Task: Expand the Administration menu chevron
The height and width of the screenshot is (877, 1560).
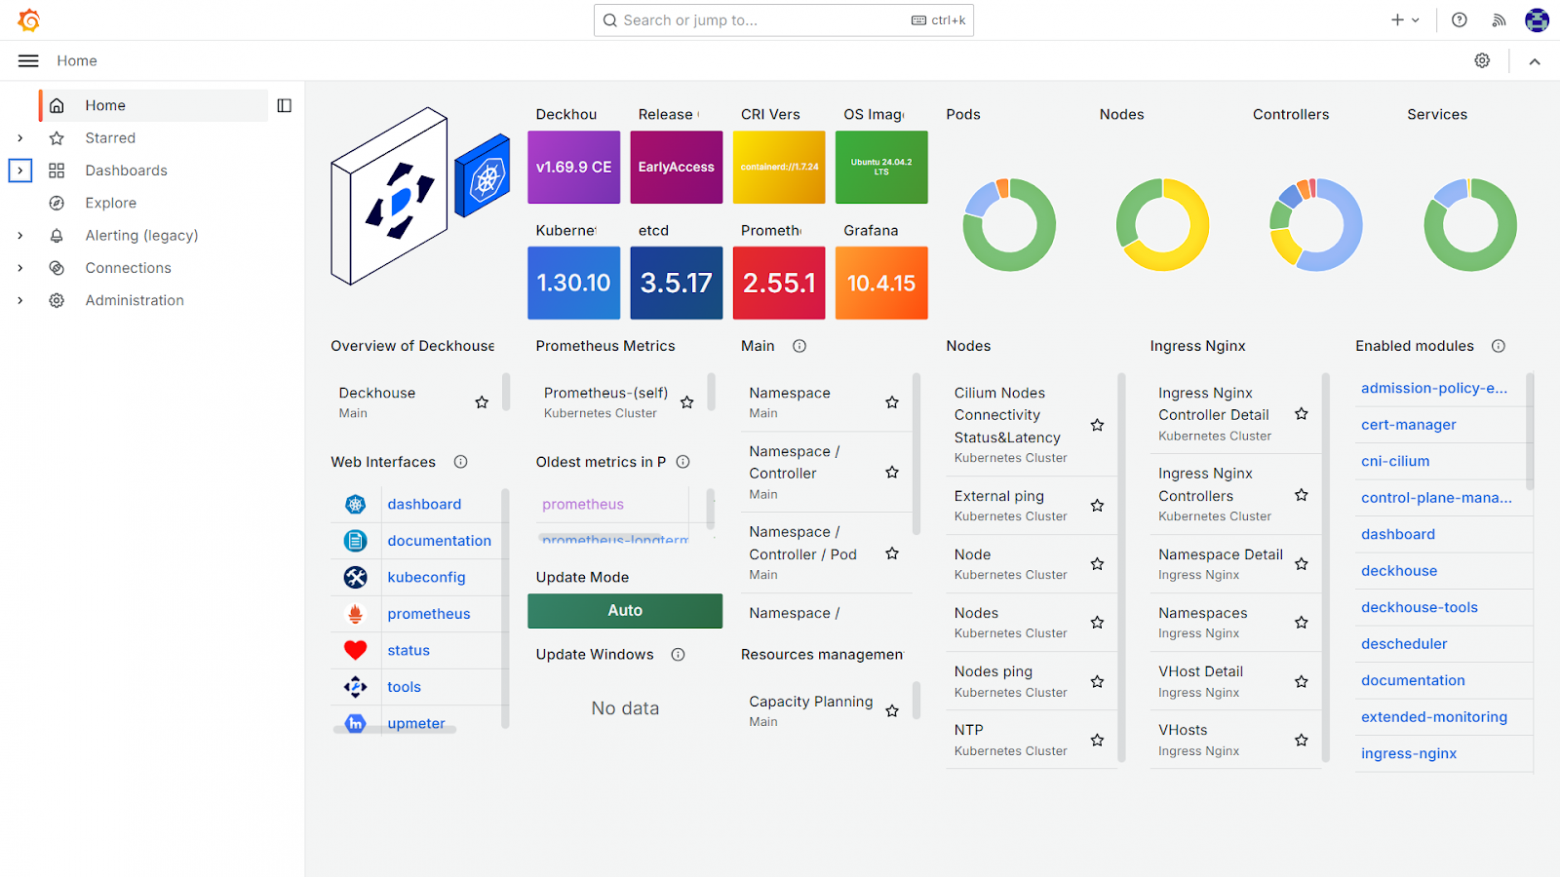Action: 20,300
